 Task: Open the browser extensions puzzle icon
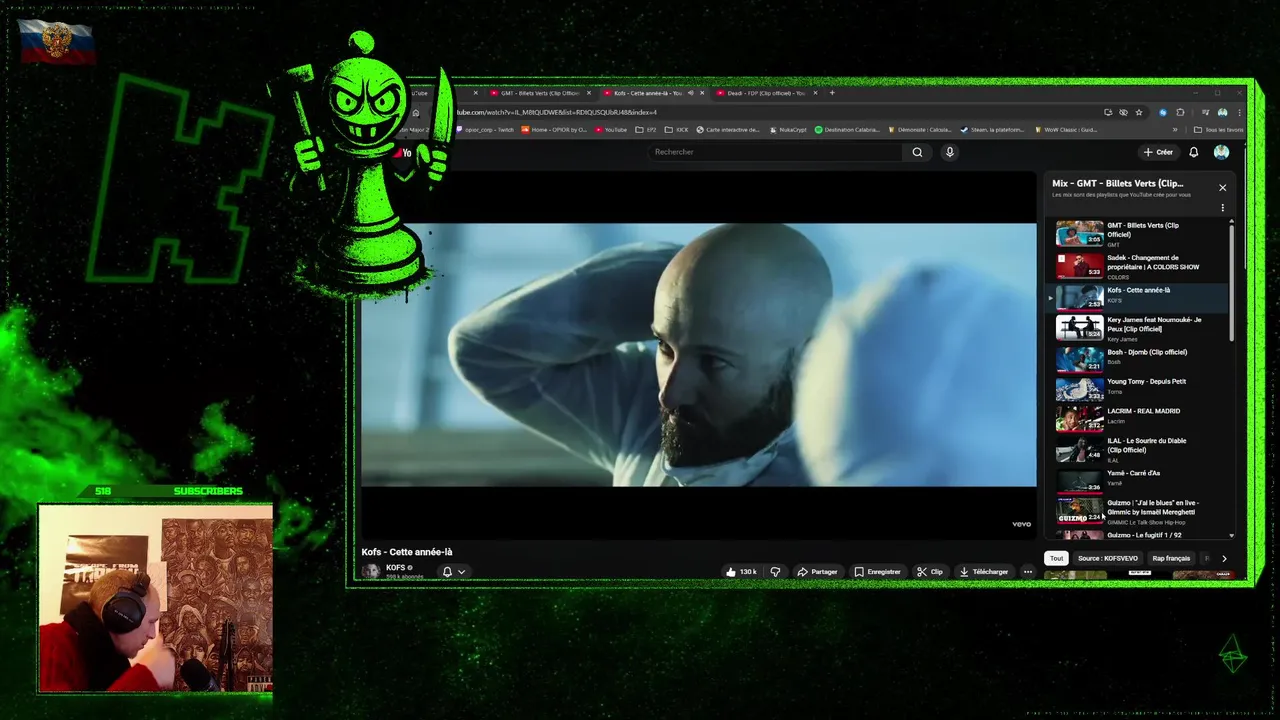coord(1180,112)
